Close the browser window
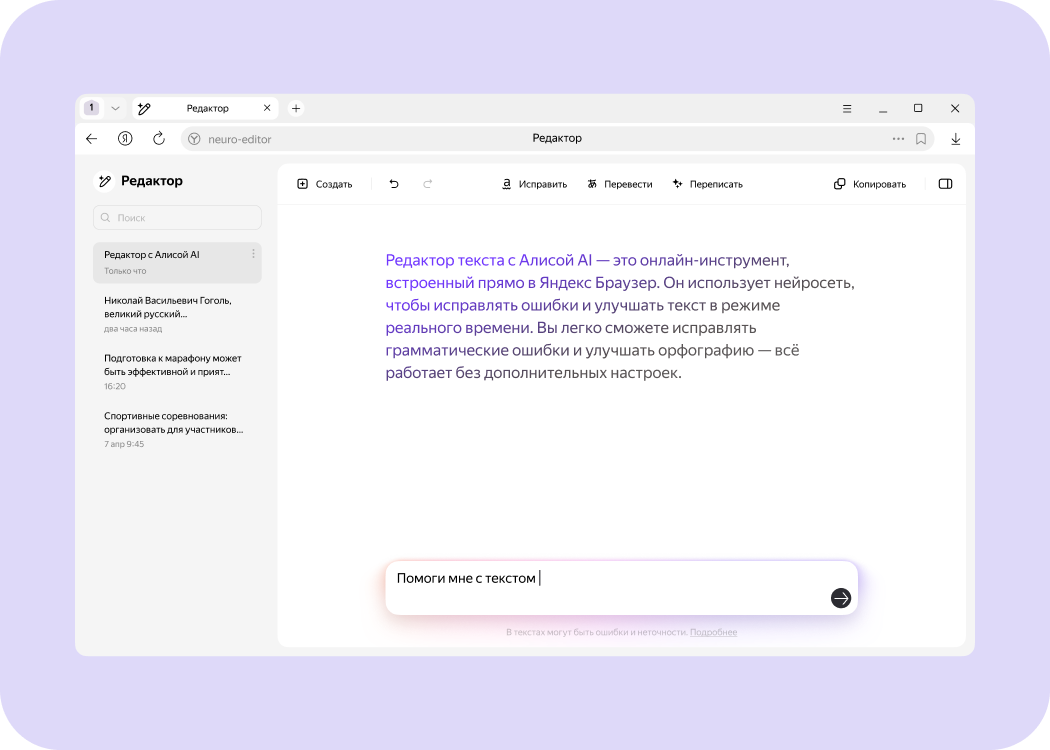The image size is (1050, 750). tap(955, 108)
